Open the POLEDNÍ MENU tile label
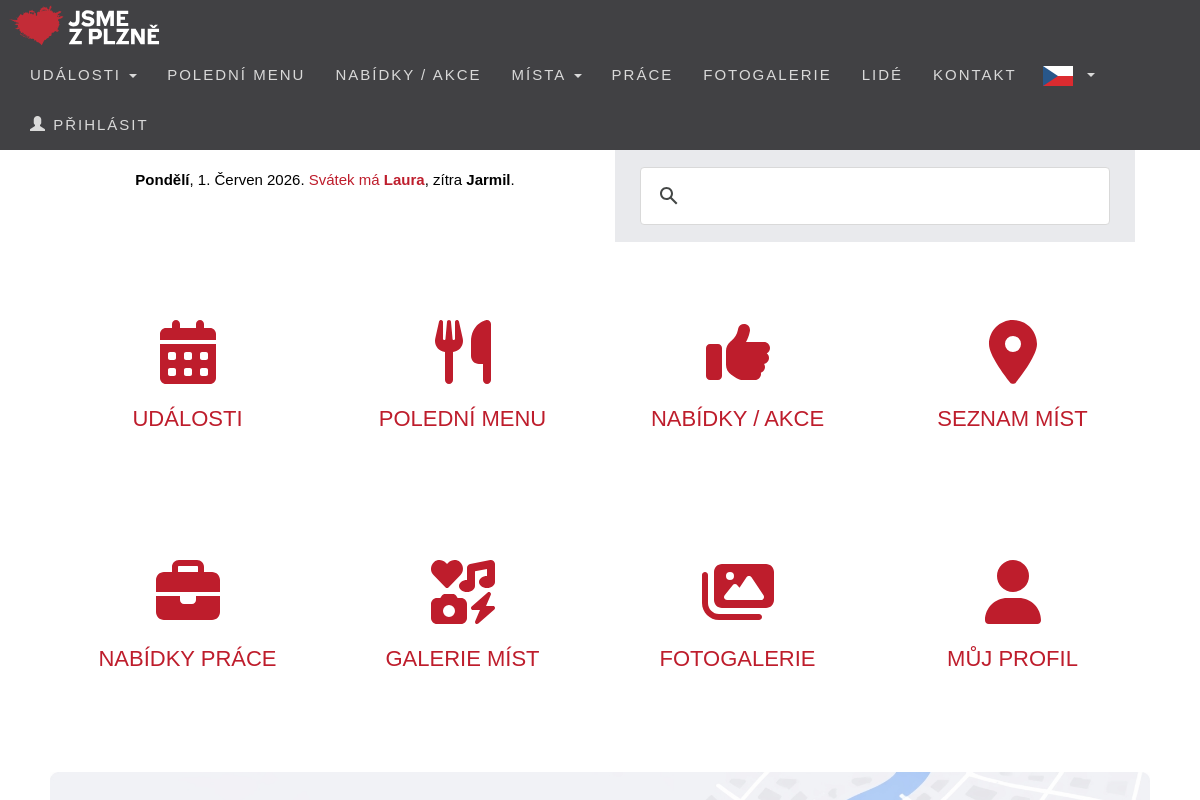1200x800 pixels. pyautogui.click(x=463, y=419)
